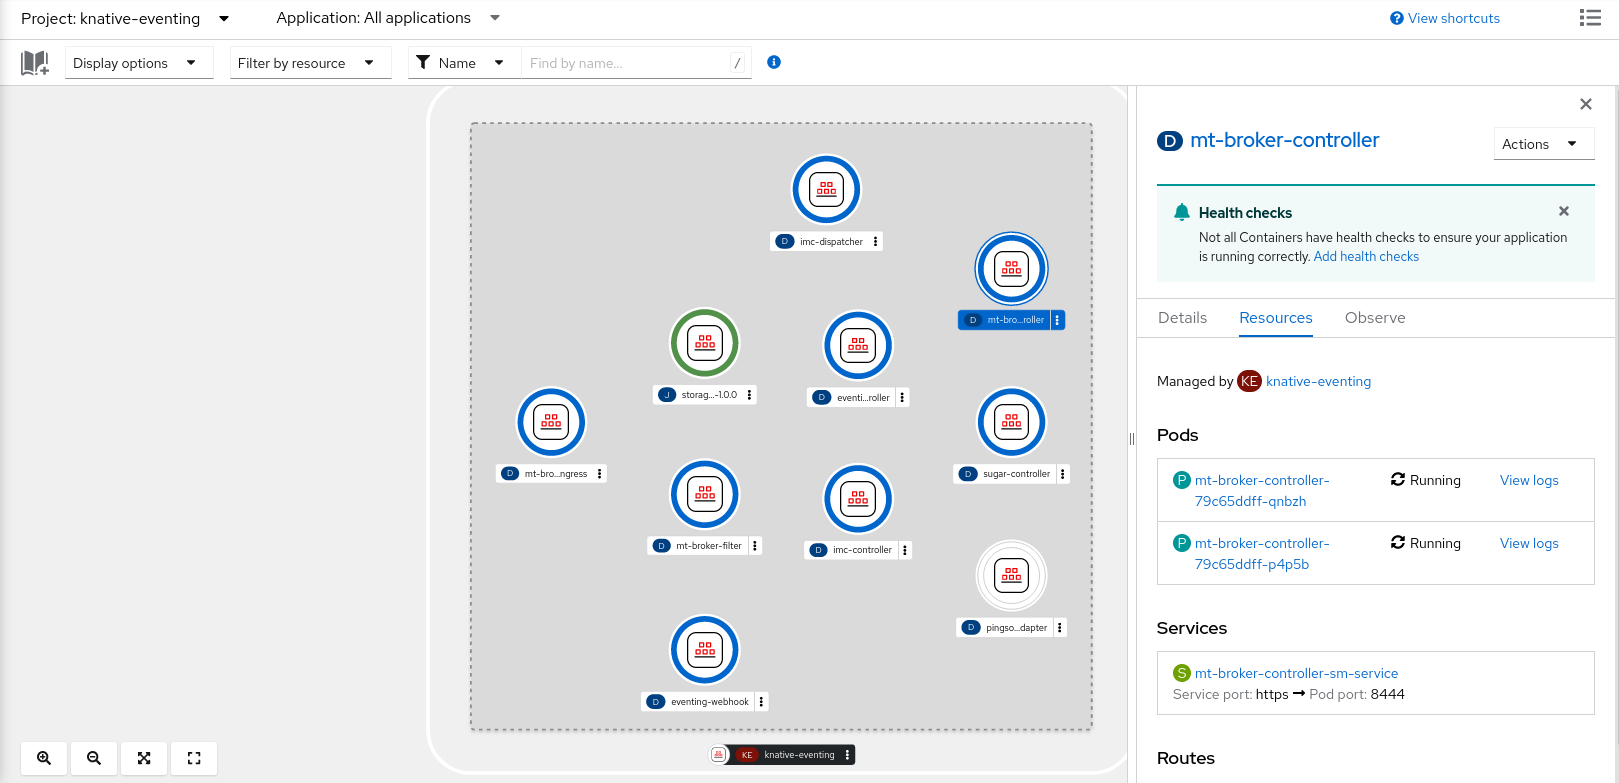Select the imc-dispatcher deployment node
This screenshot has width=1619, height=783.
click(x=826, y=189)
